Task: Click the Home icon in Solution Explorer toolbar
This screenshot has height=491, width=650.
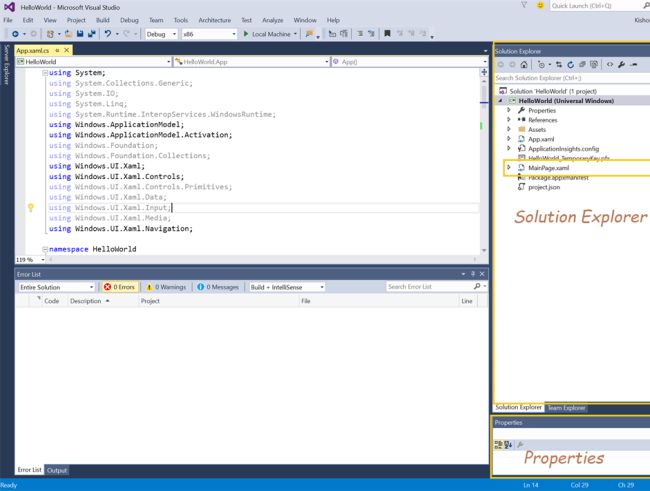Action: point(524,65)
